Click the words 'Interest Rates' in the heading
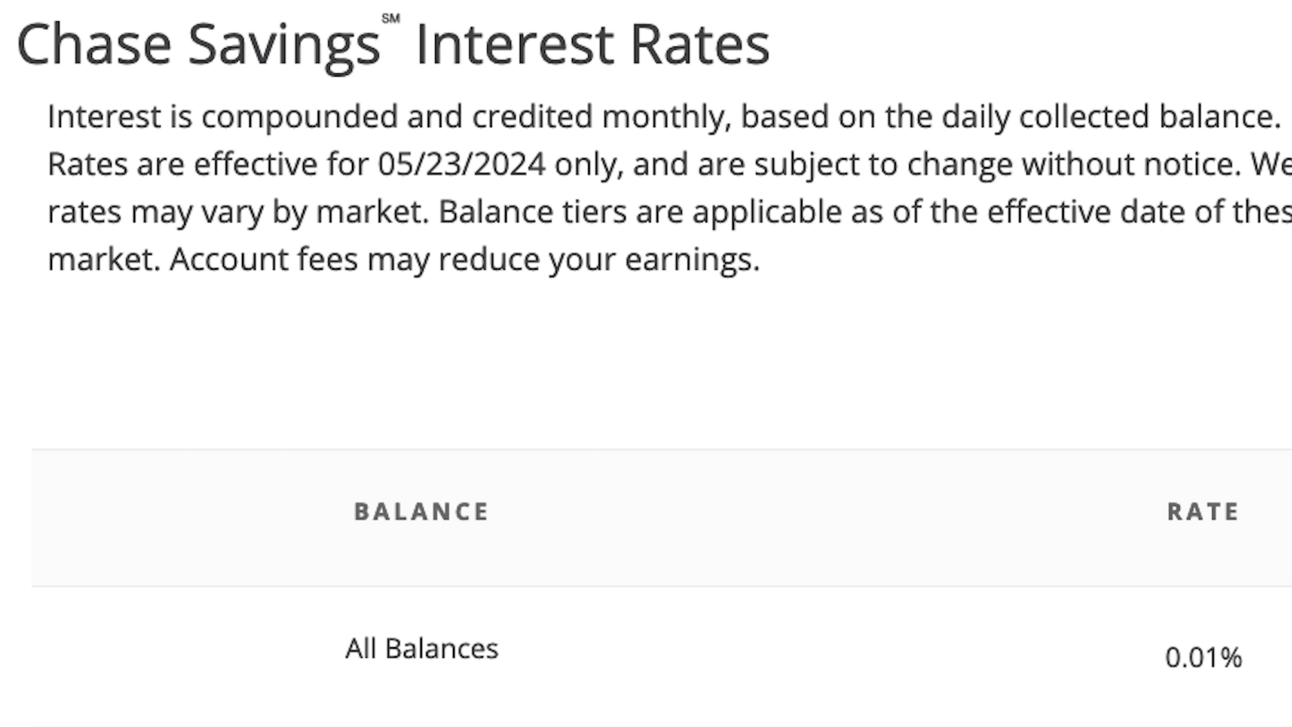 click(x=592, y=46)
